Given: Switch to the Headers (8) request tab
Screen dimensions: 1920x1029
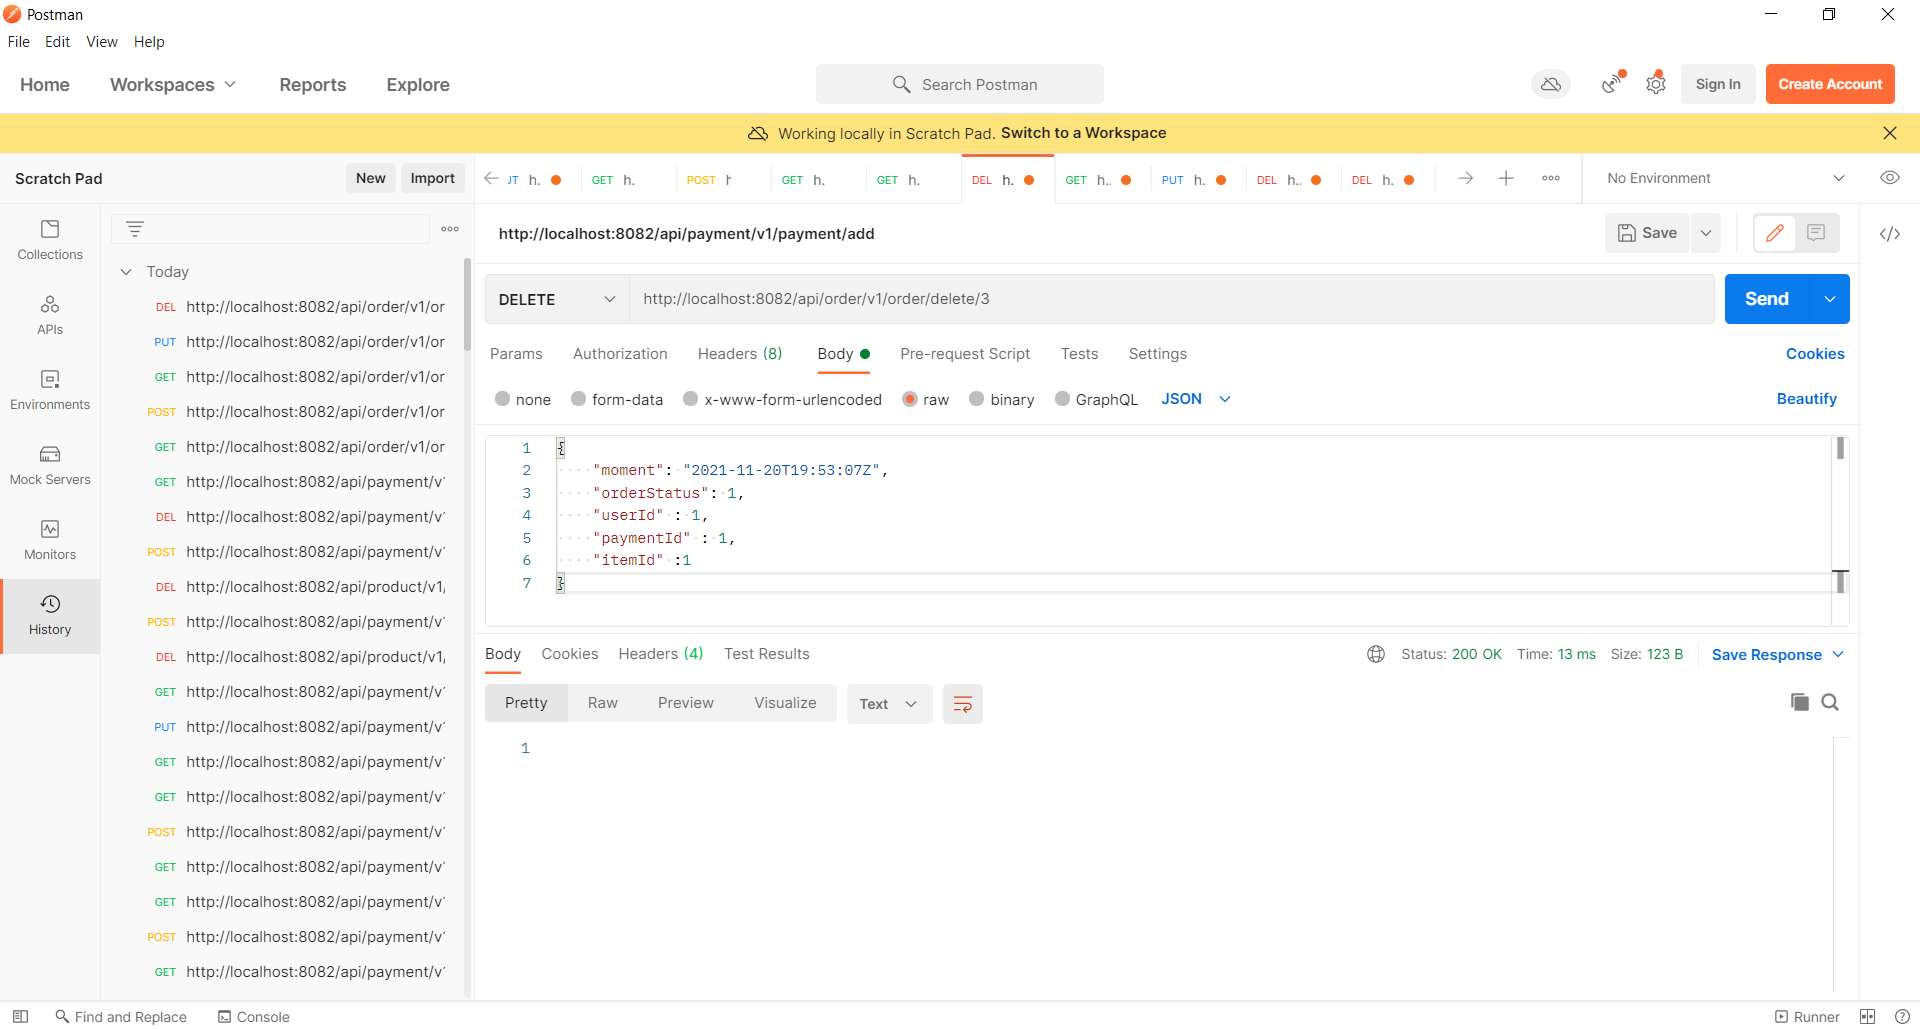Looking at the screenshot, I should [740, 354].
